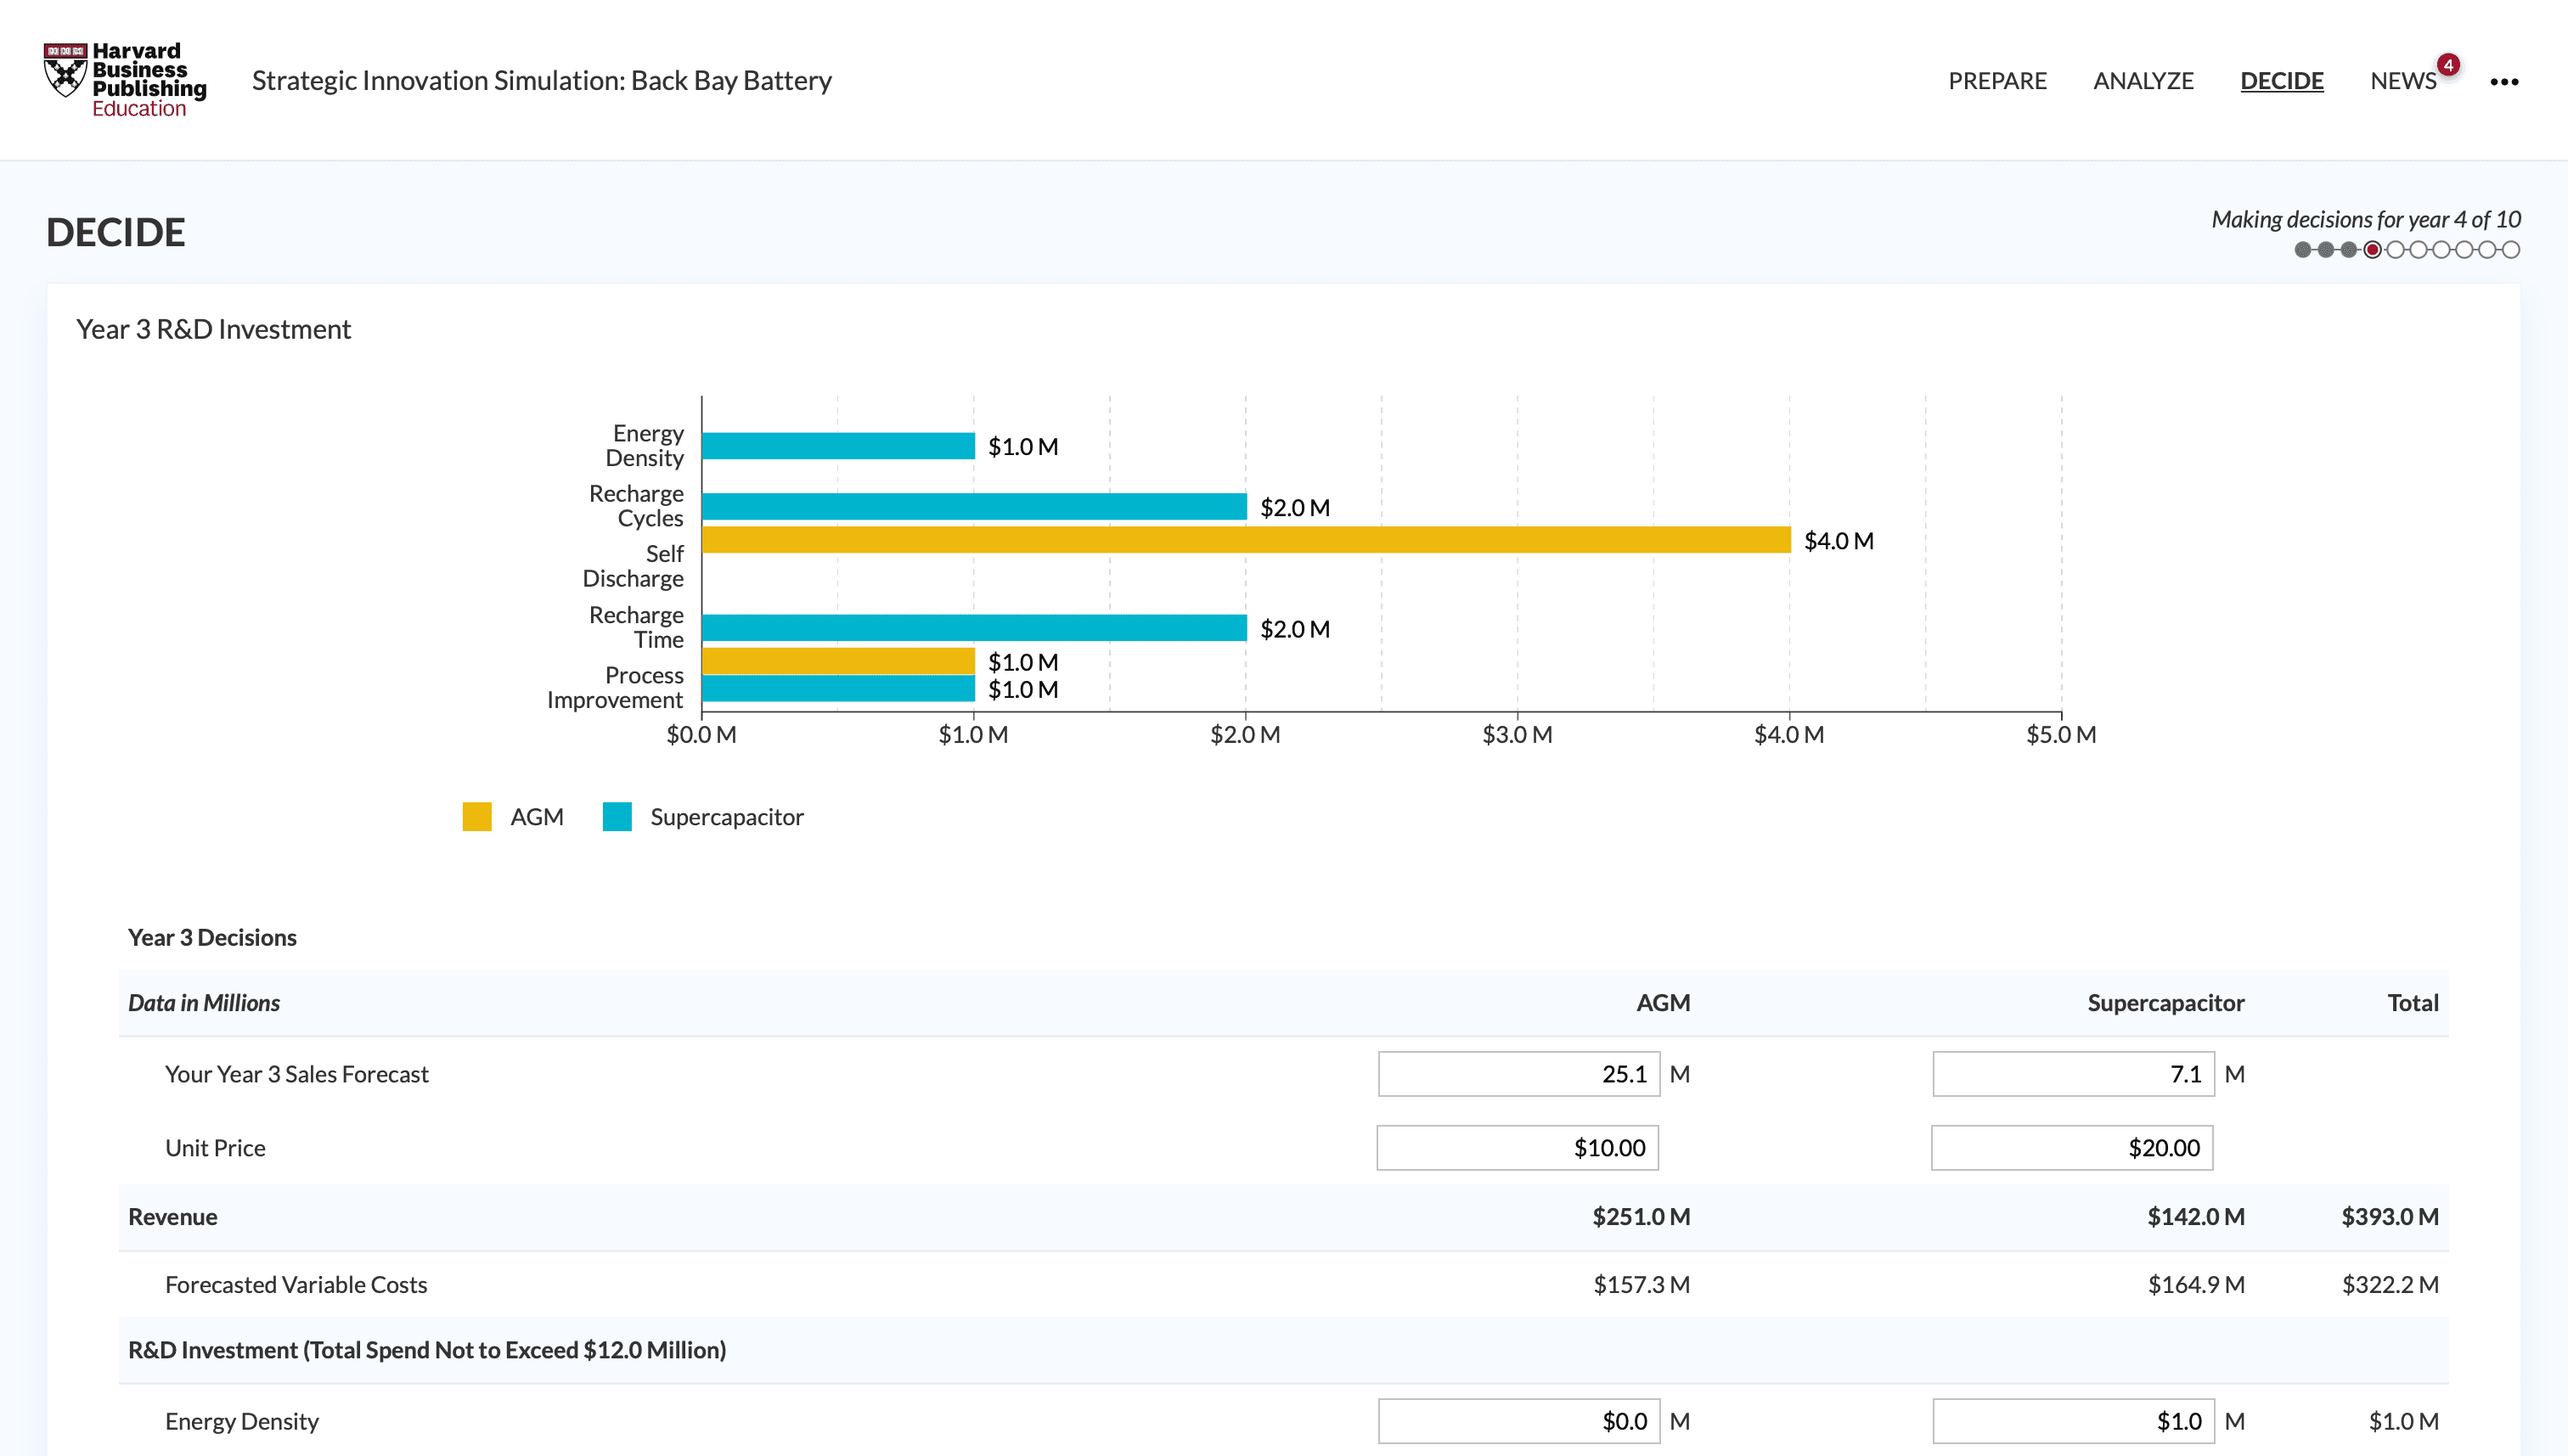Click the $4.0 M AGM Recharge Cycles bar
2568x1456 pixels.
1245,540
